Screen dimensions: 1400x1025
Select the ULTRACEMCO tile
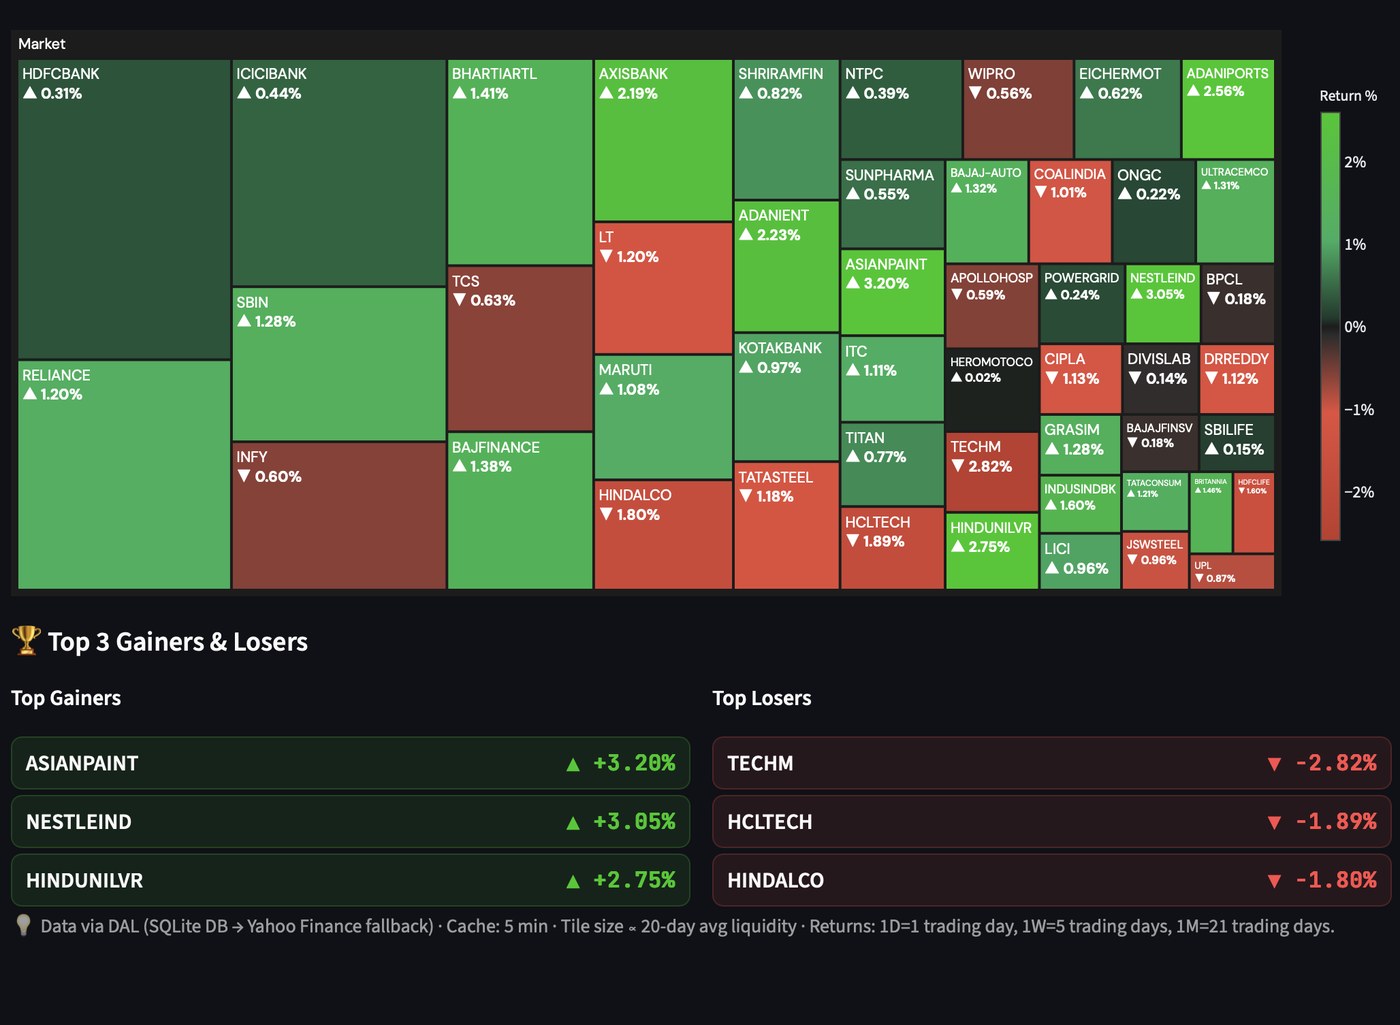[1236, 211]
